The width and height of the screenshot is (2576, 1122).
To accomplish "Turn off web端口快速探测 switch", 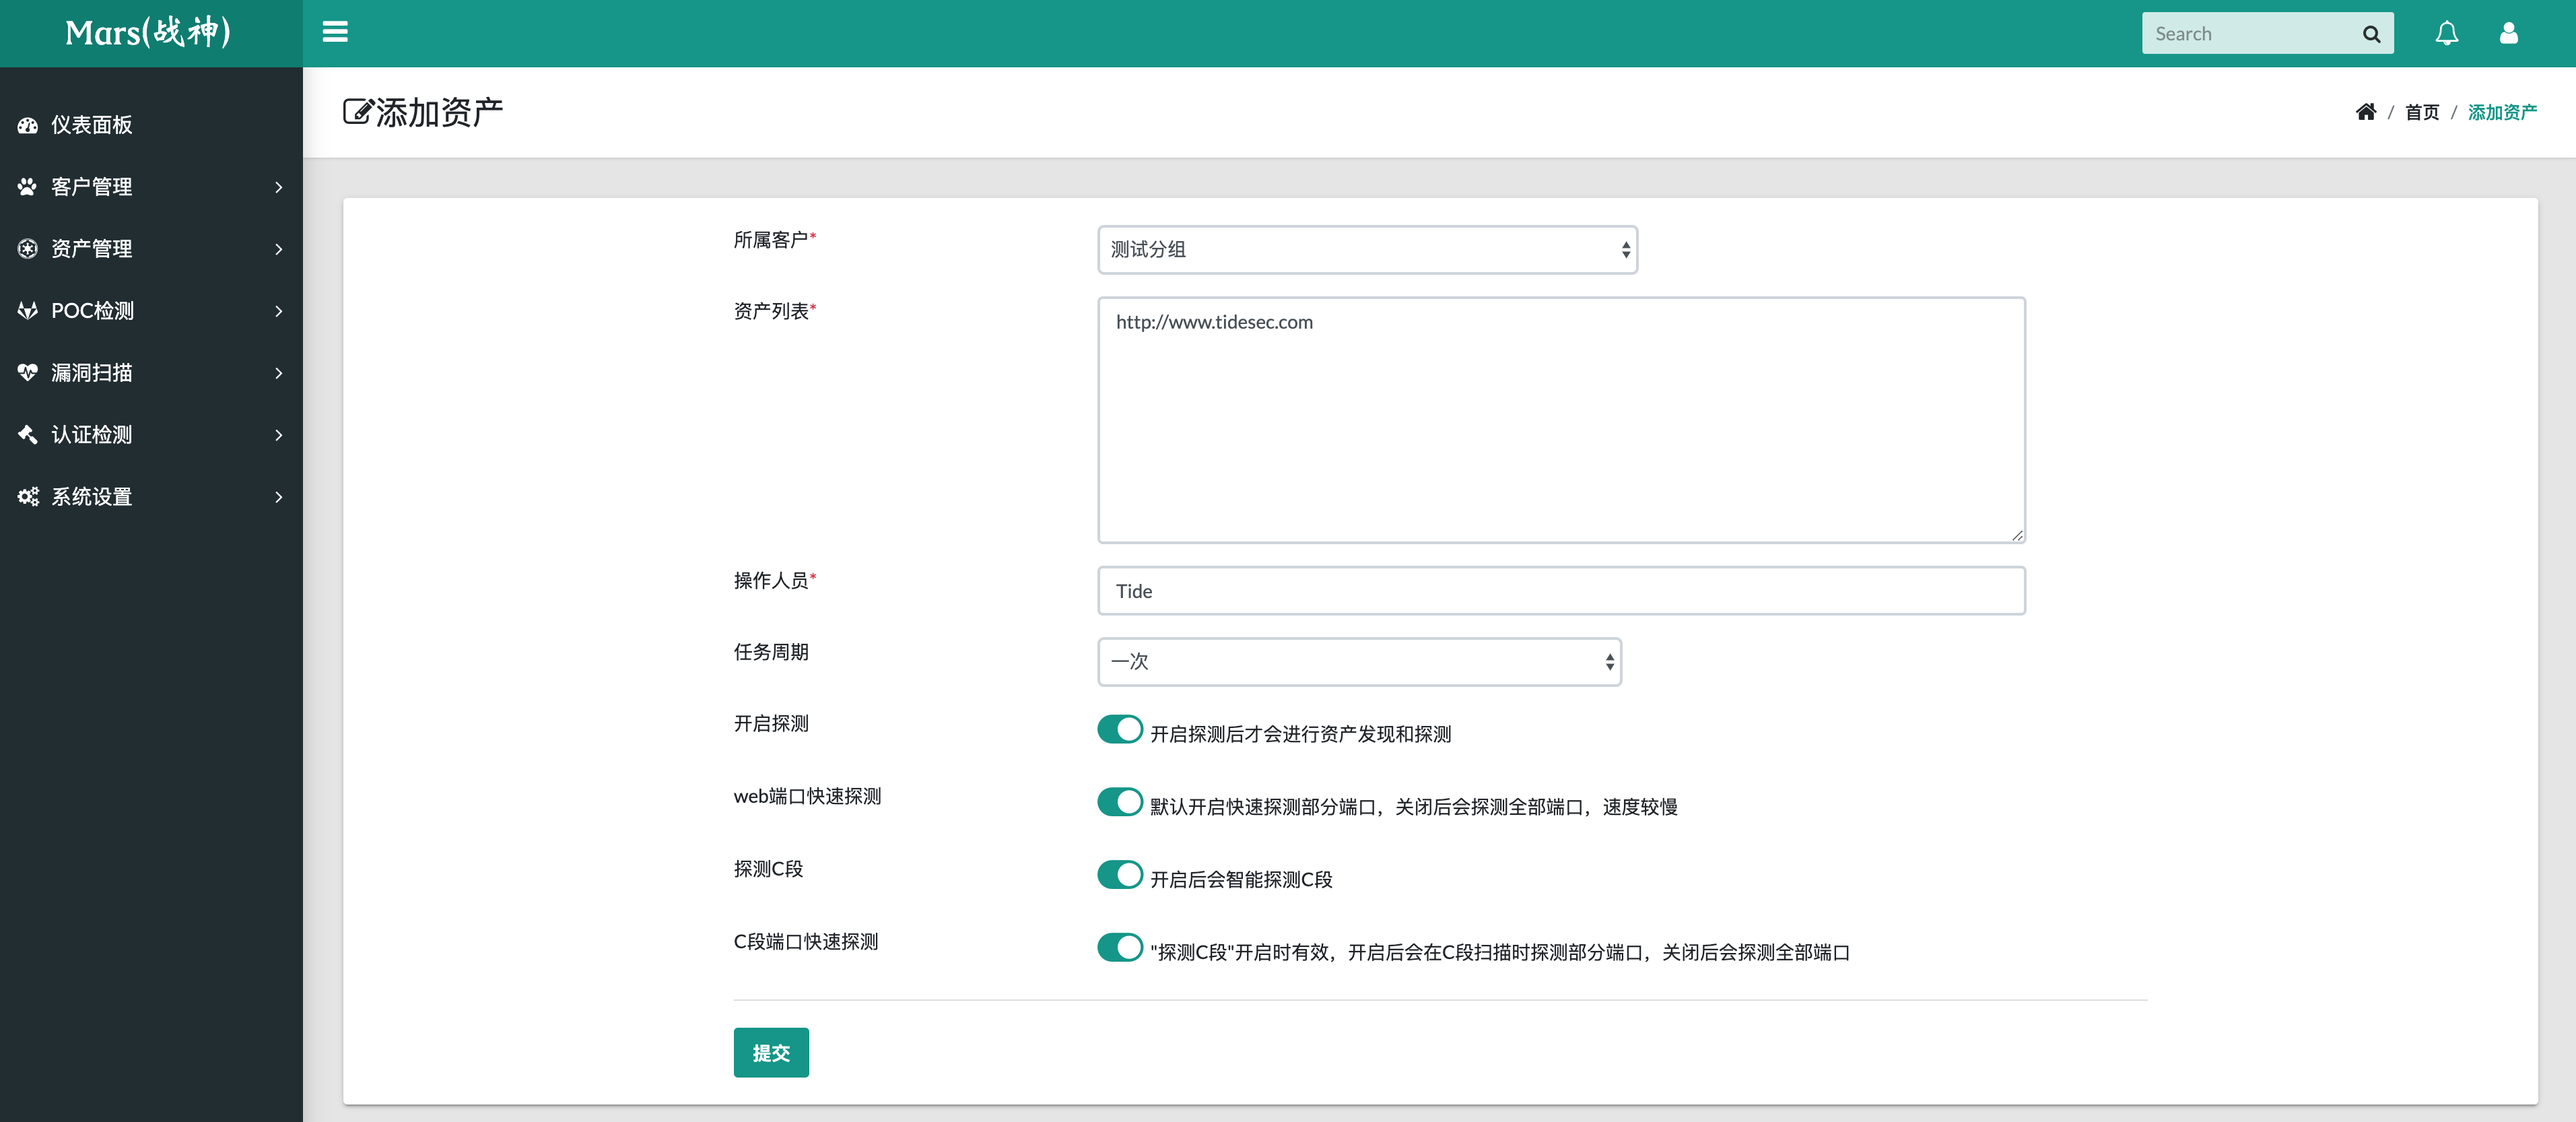I will click(1120, 801).
